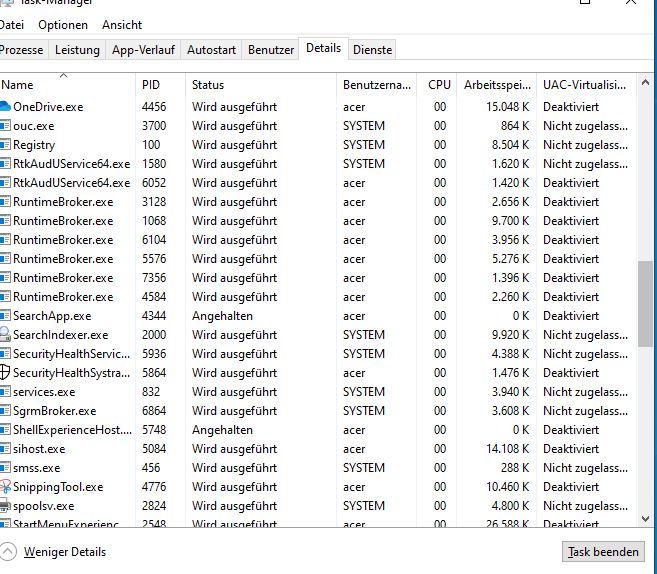Click the smss.exe process icon

click(x=5, y=468)
